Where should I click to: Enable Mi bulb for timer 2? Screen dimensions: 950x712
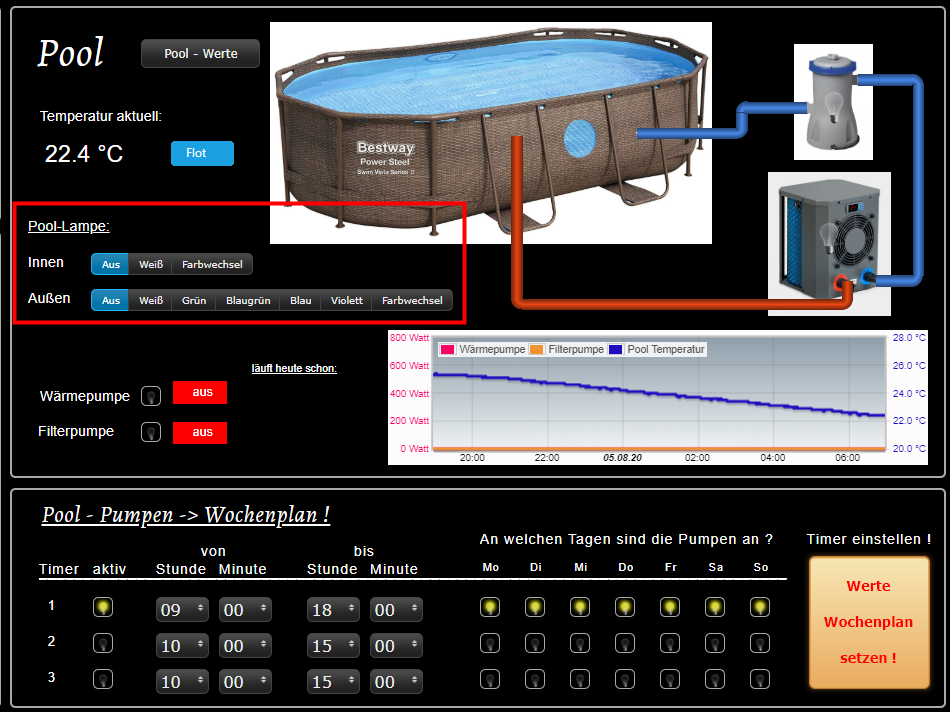click(x=580, y=643)
